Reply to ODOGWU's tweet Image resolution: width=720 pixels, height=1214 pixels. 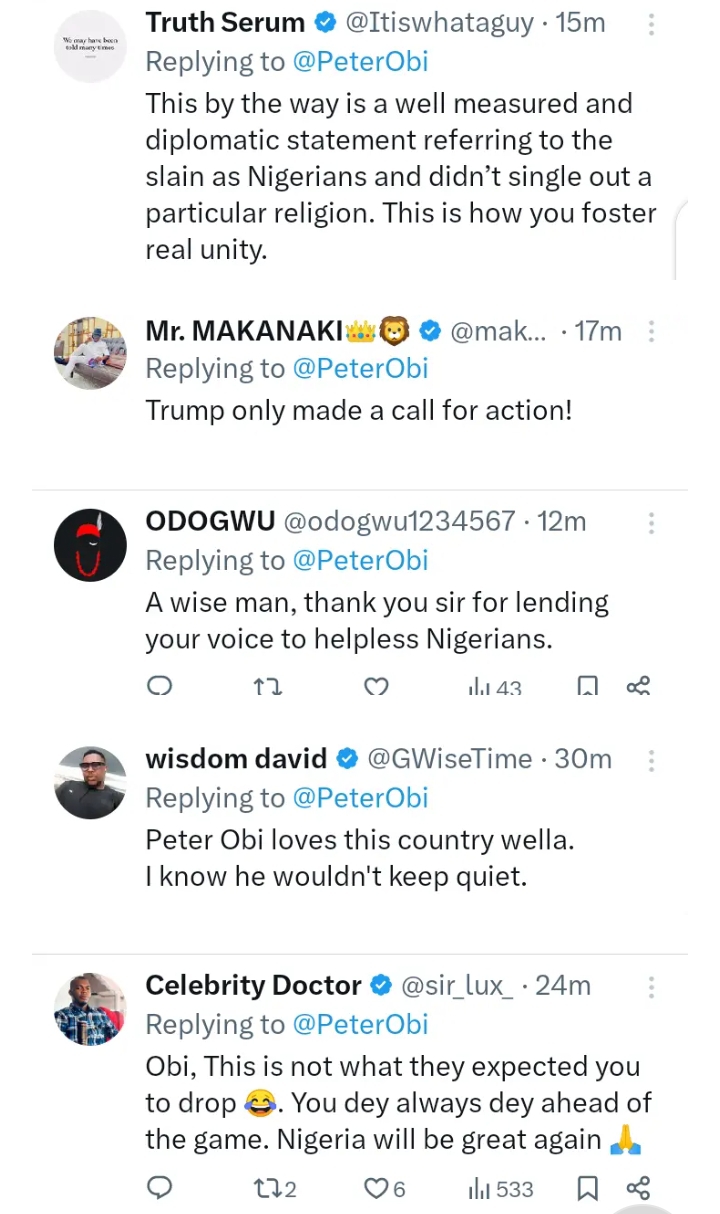pos(160,687)
